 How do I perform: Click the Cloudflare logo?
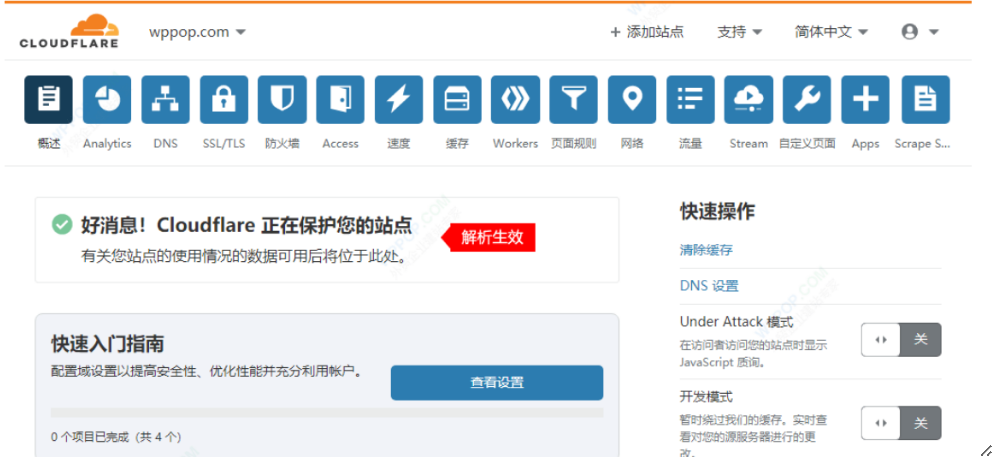(x=69, y=32)
